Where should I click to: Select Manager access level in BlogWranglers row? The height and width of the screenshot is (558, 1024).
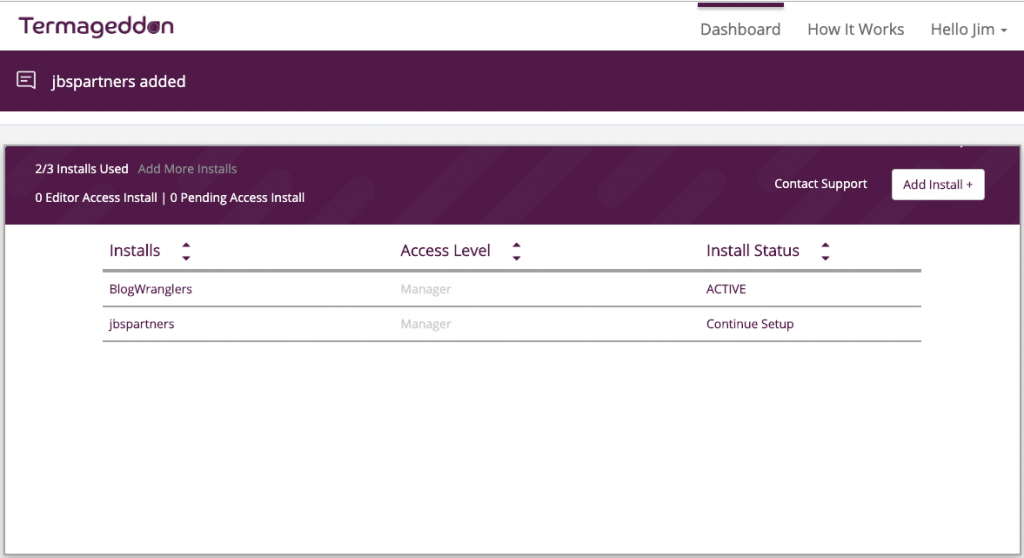[x=426, y=289]
